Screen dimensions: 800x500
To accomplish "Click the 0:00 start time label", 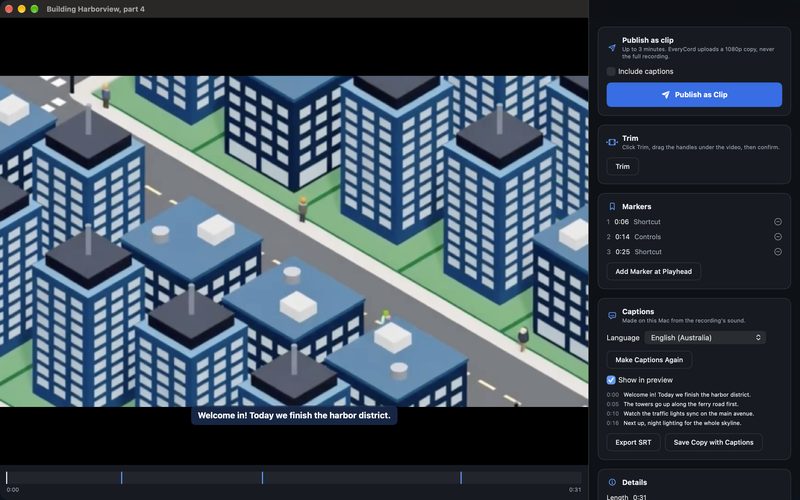I will click(13, 490).
